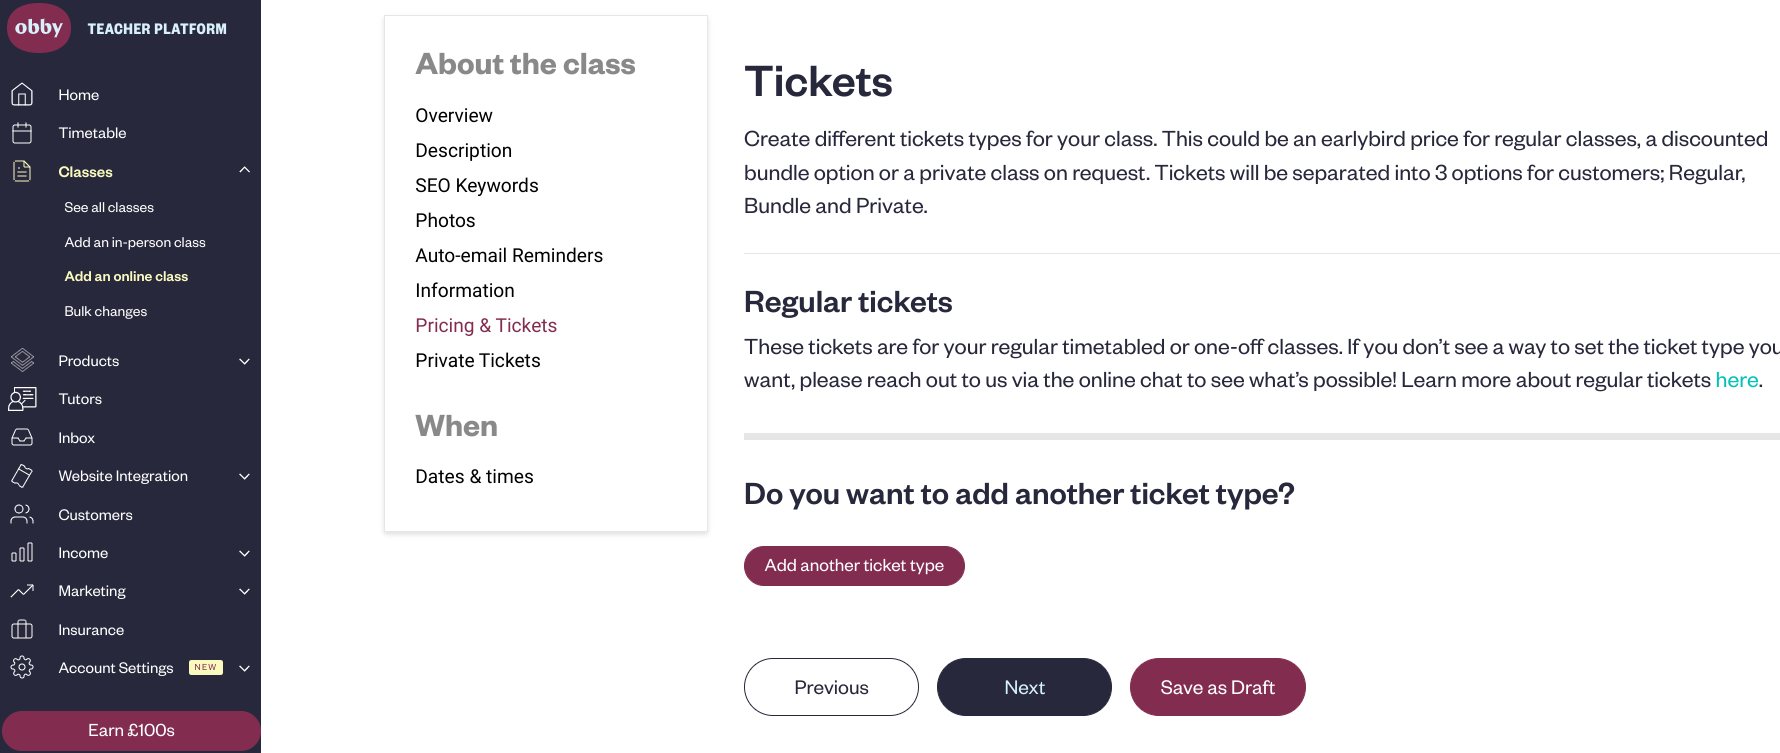Open the regular tickets 'here' link

(x=1736, y=380)
